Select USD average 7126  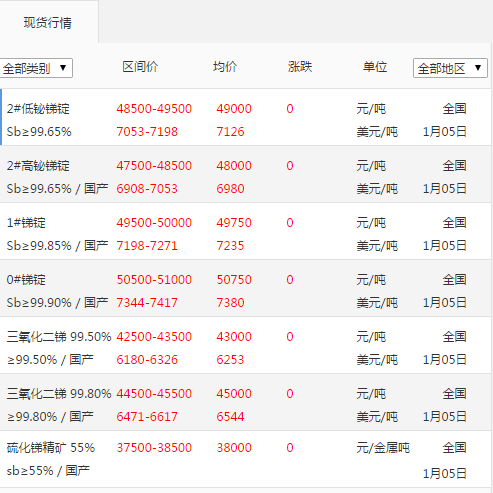230,132
